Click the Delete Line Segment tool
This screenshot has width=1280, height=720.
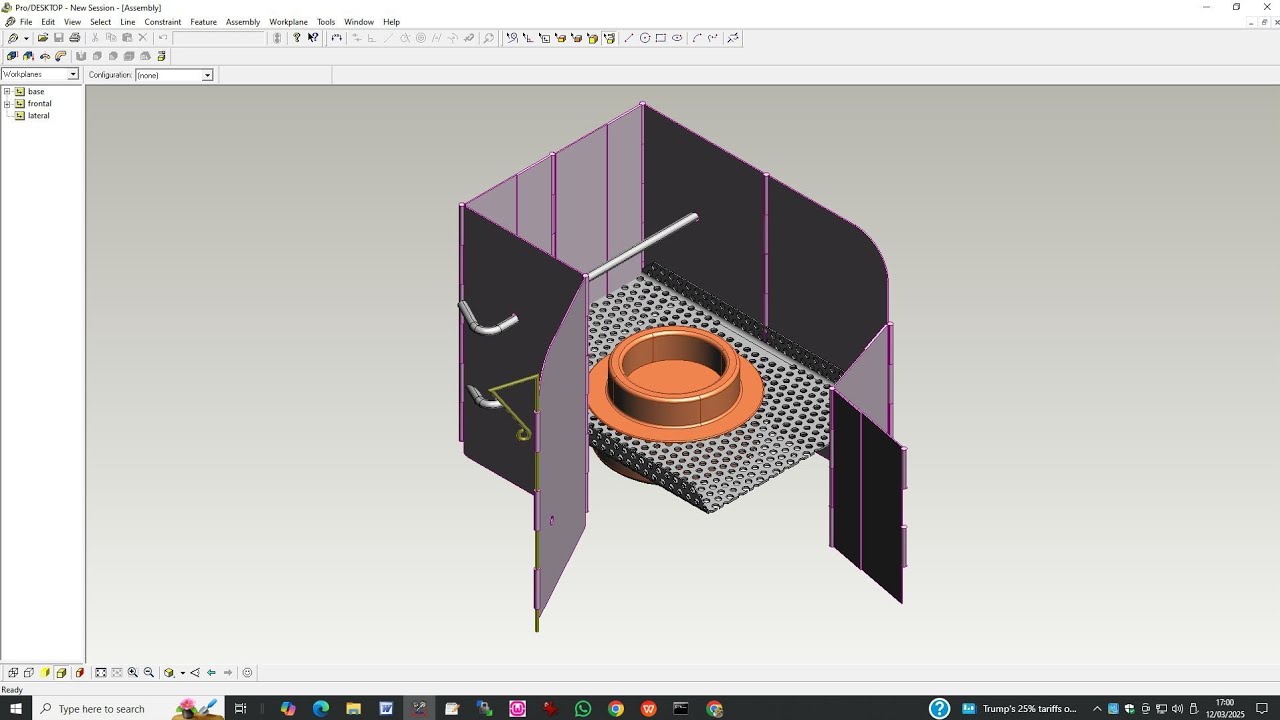(733, 38)
